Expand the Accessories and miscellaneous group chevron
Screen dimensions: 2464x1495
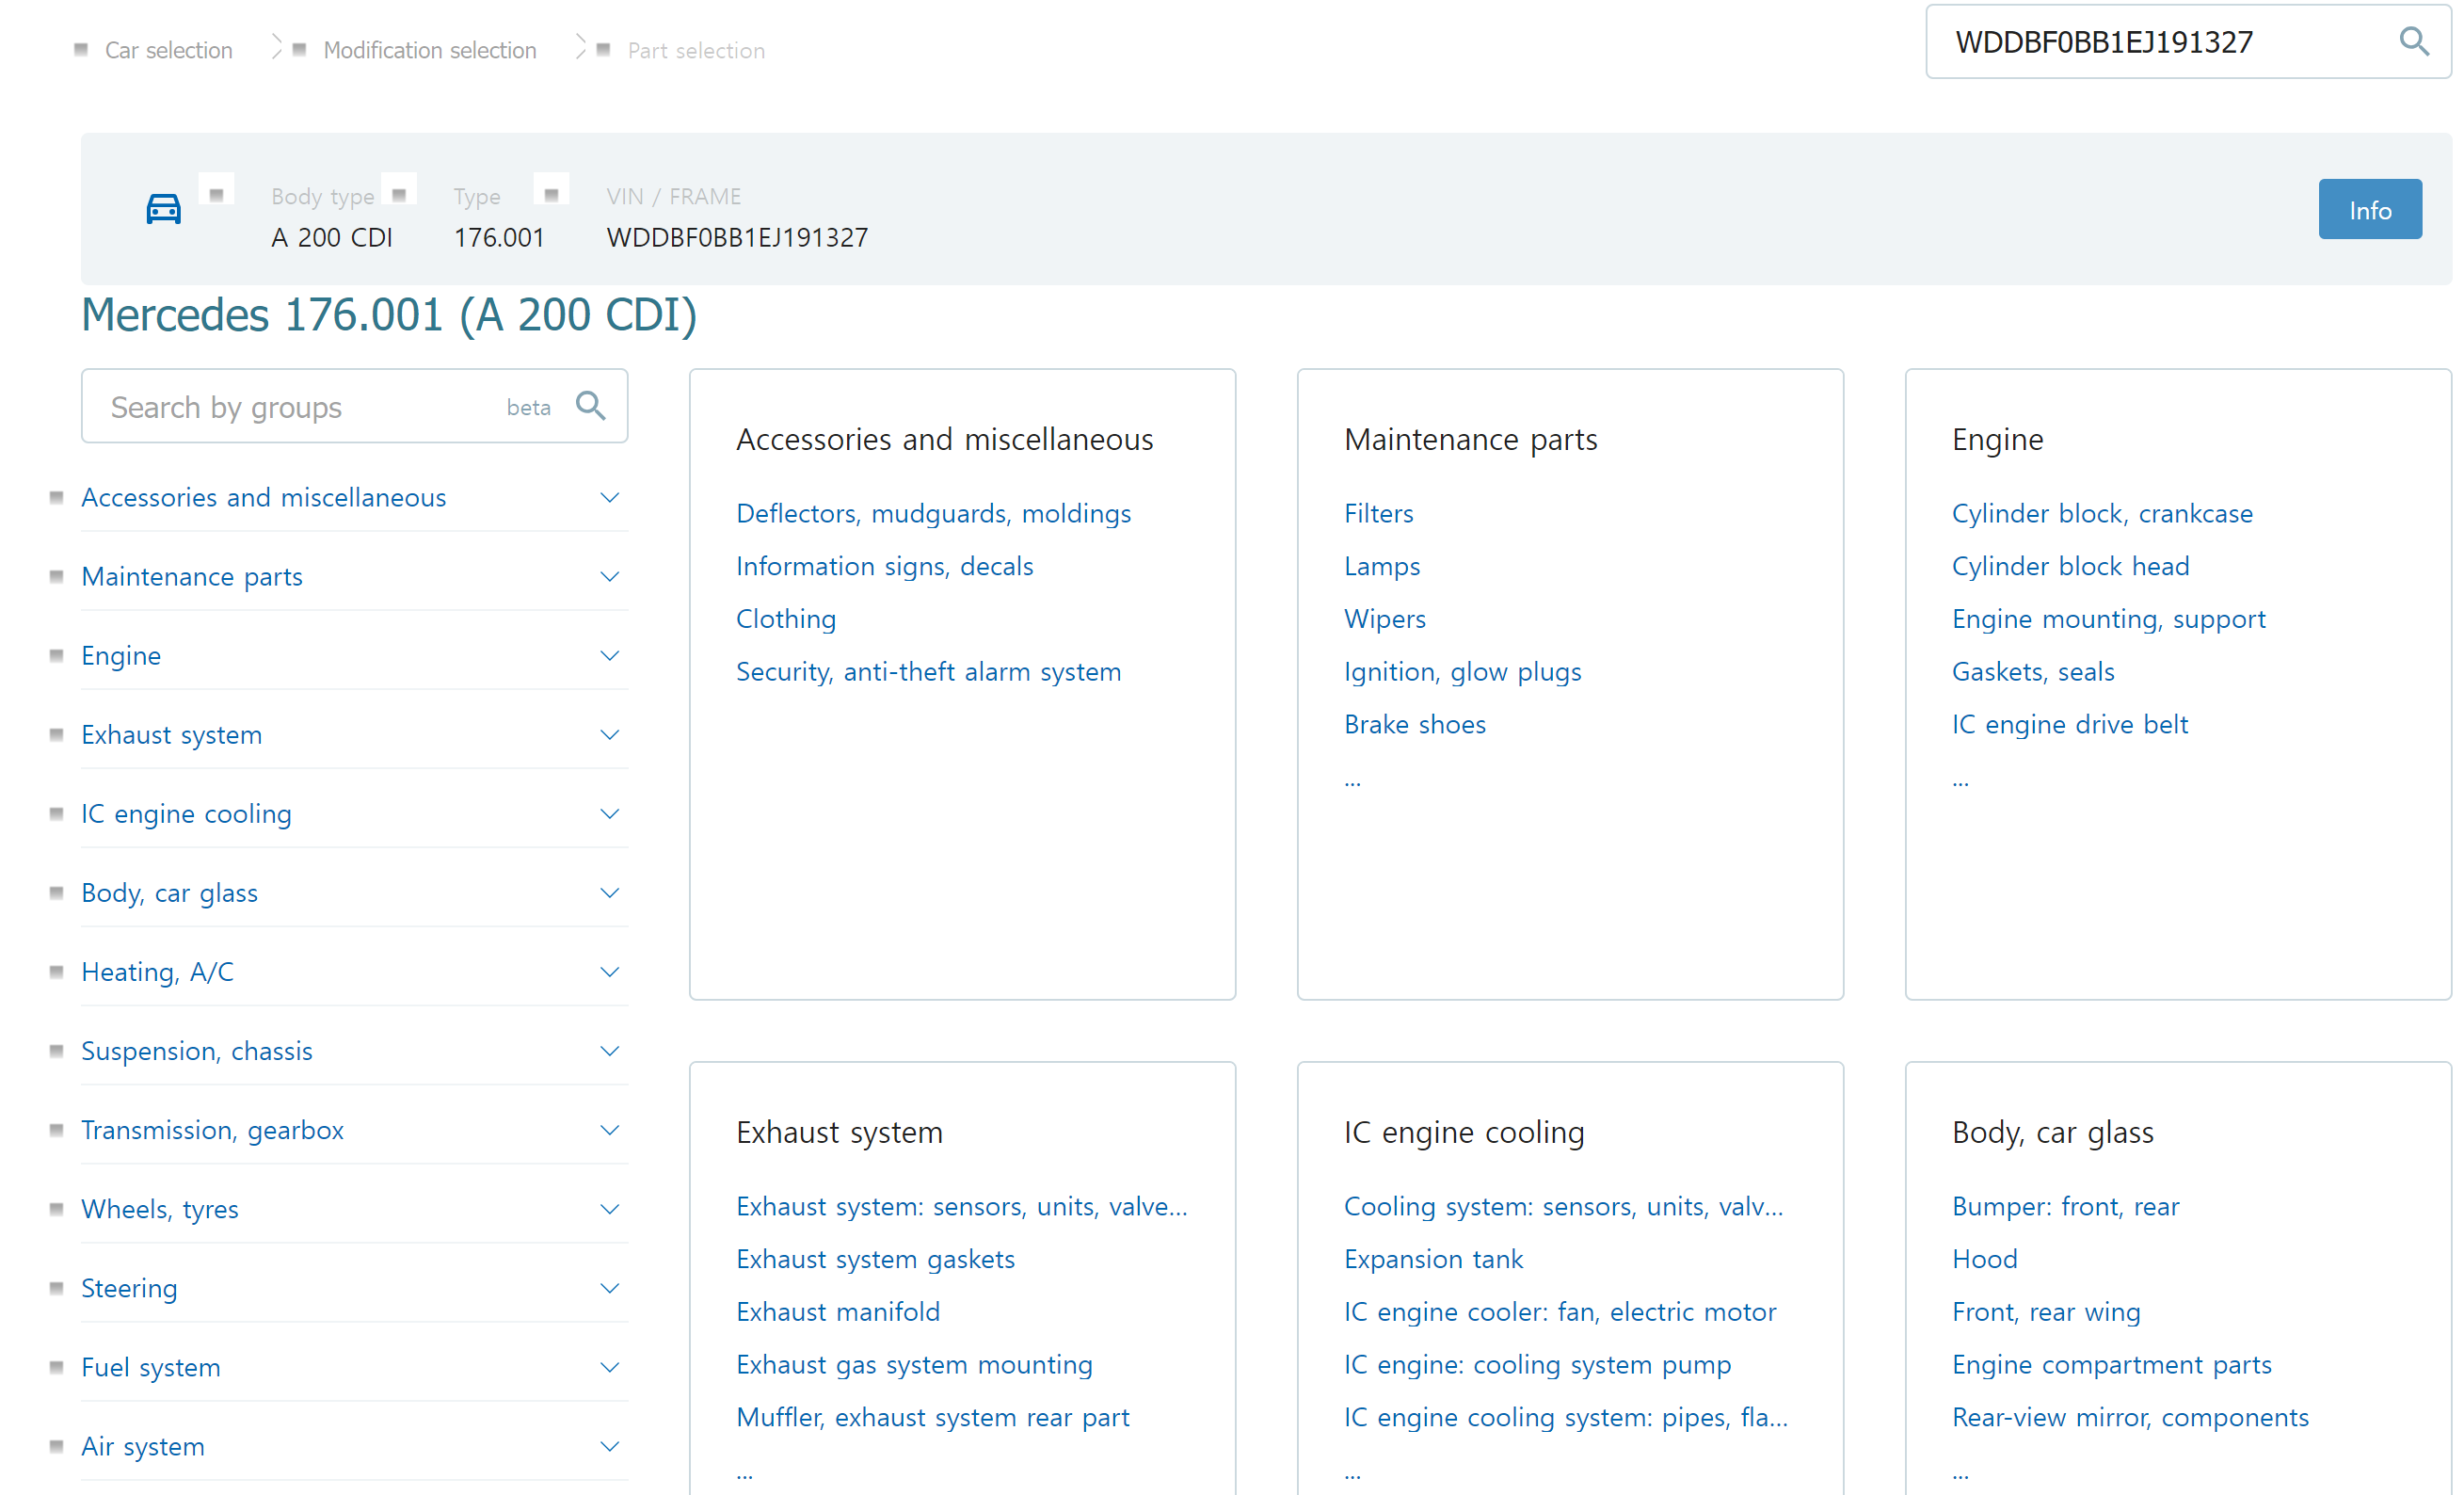click(609, 497)
